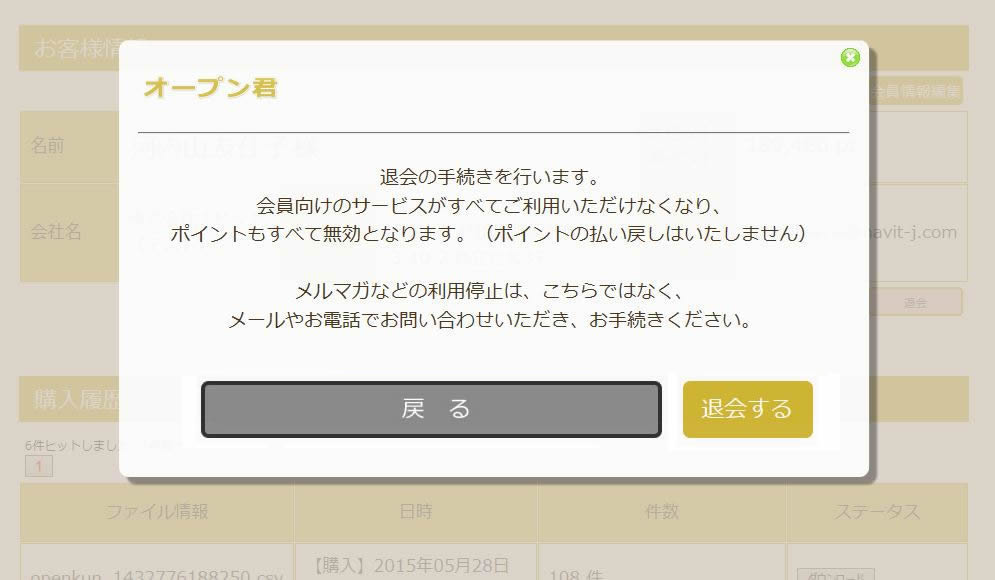Confirm withdrawal with the 退会する button
The width and height of the screenshot is (995, 580).
click(x=748, y=409)
